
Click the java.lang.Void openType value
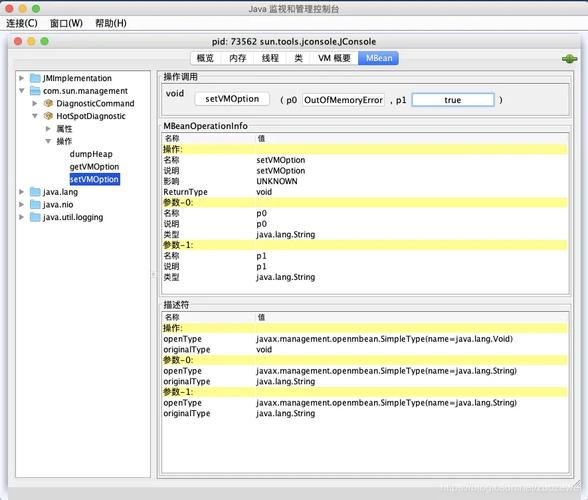(x=384, y=339)
